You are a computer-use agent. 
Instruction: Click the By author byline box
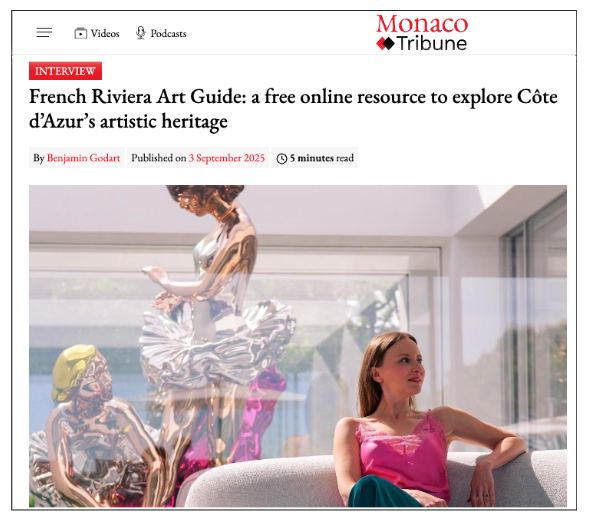(x=77, y=158)
